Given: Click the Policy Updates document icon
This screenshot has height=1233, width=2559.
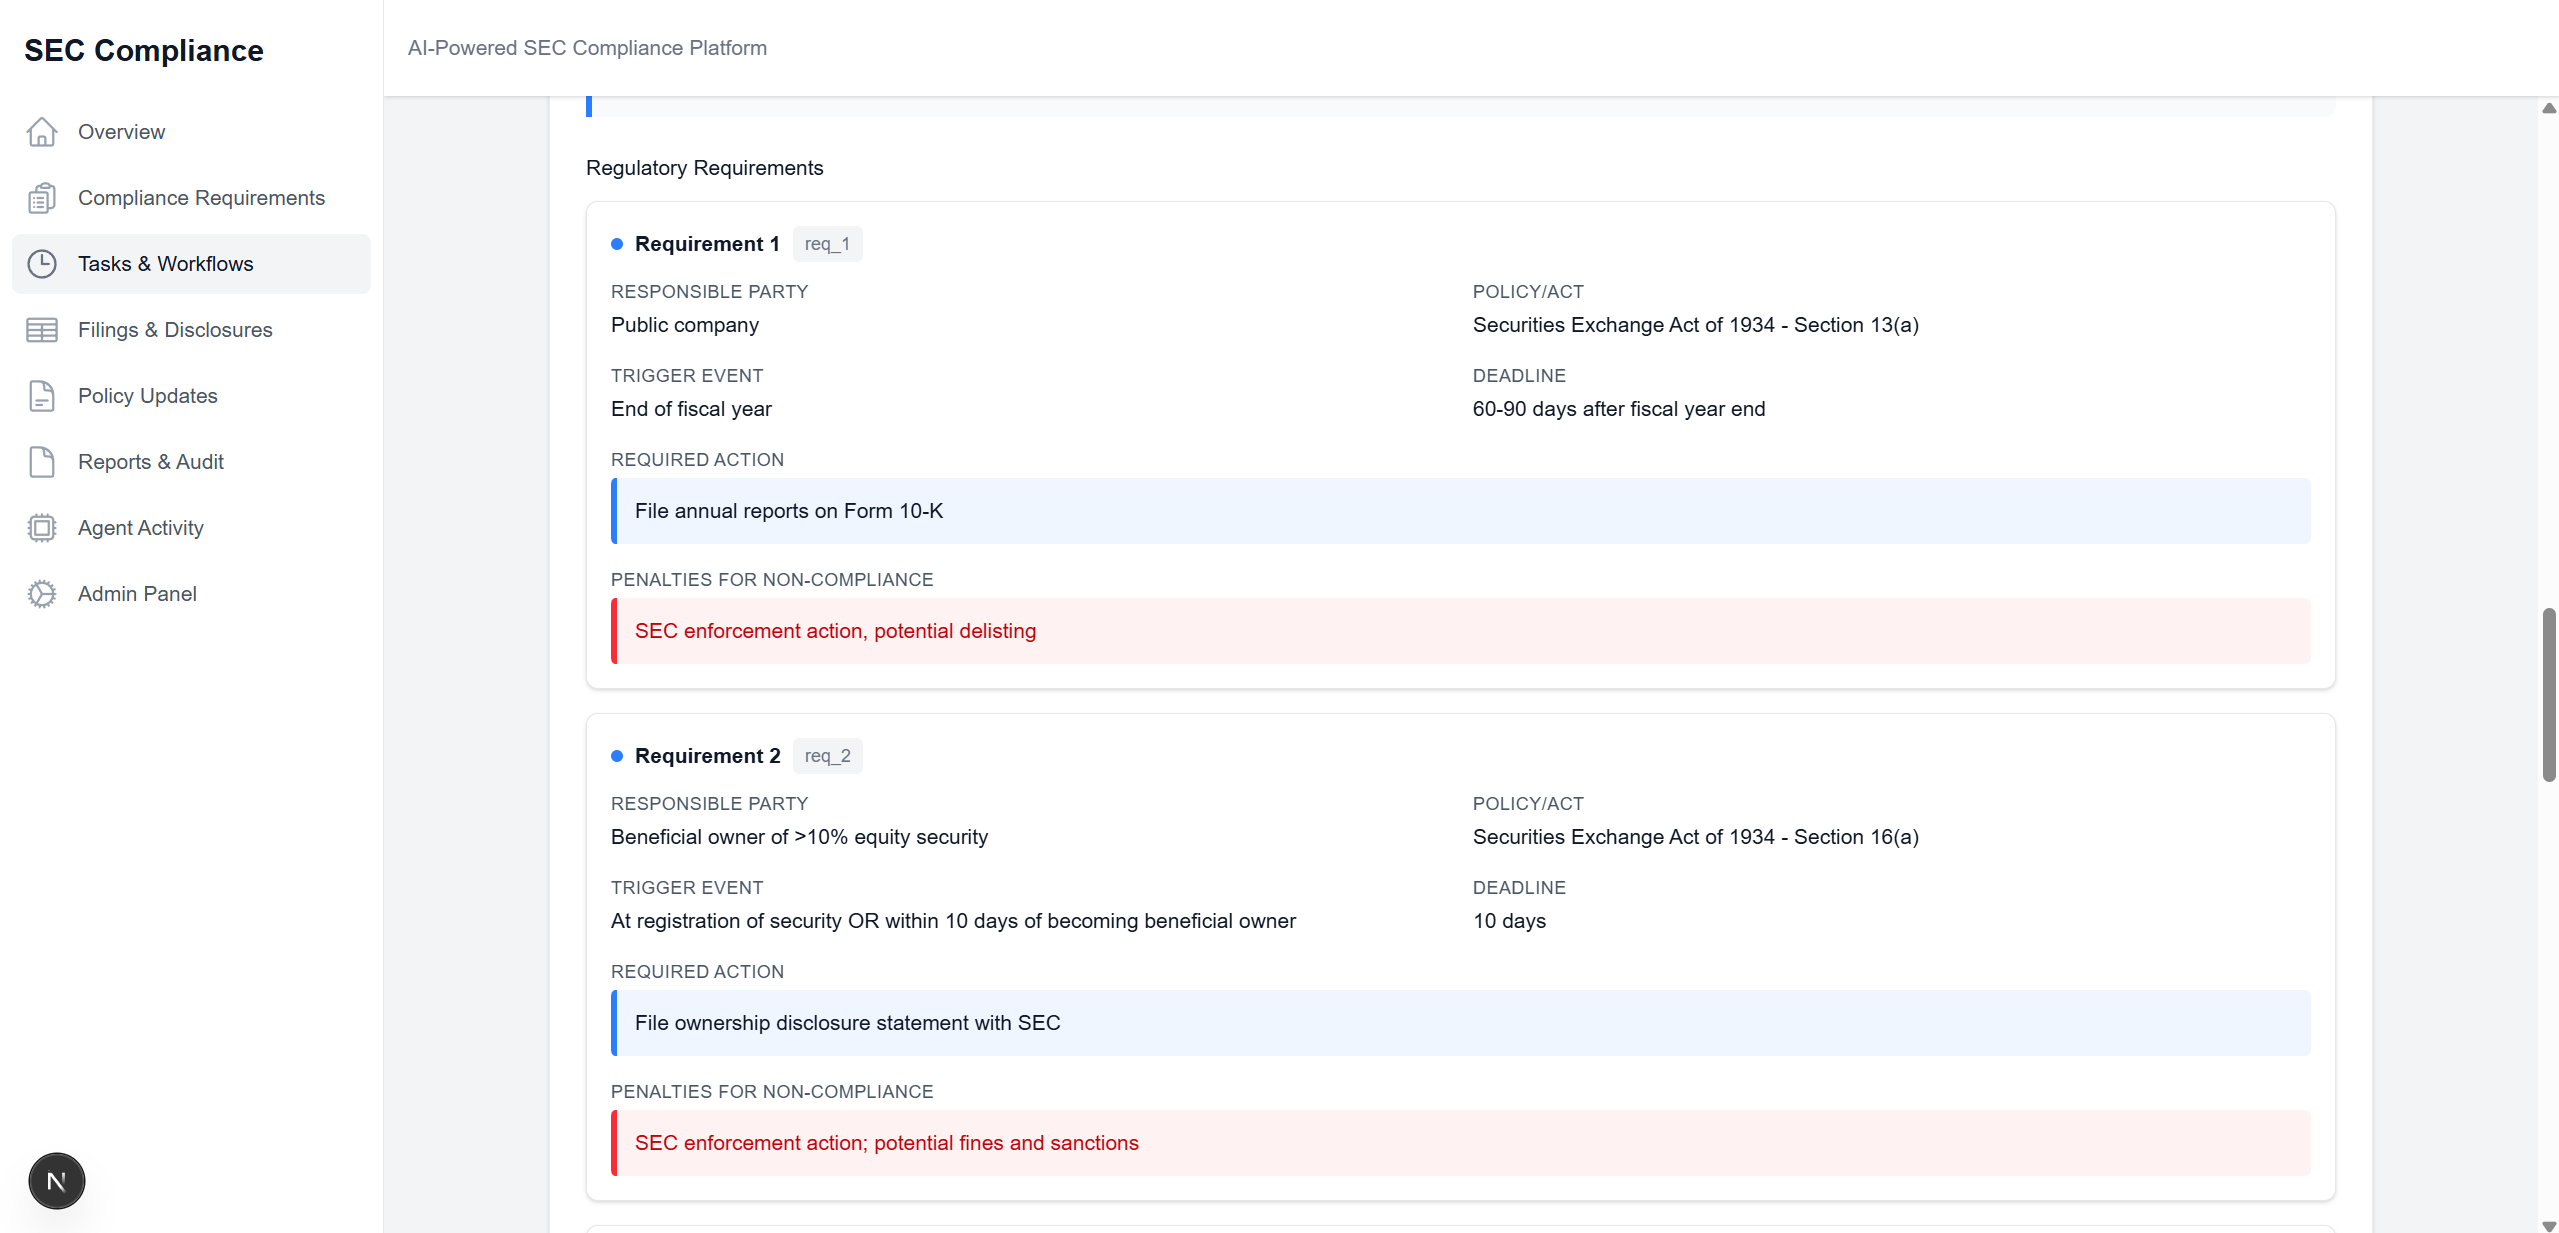Looking at the screenshot, I should point(42,396).
